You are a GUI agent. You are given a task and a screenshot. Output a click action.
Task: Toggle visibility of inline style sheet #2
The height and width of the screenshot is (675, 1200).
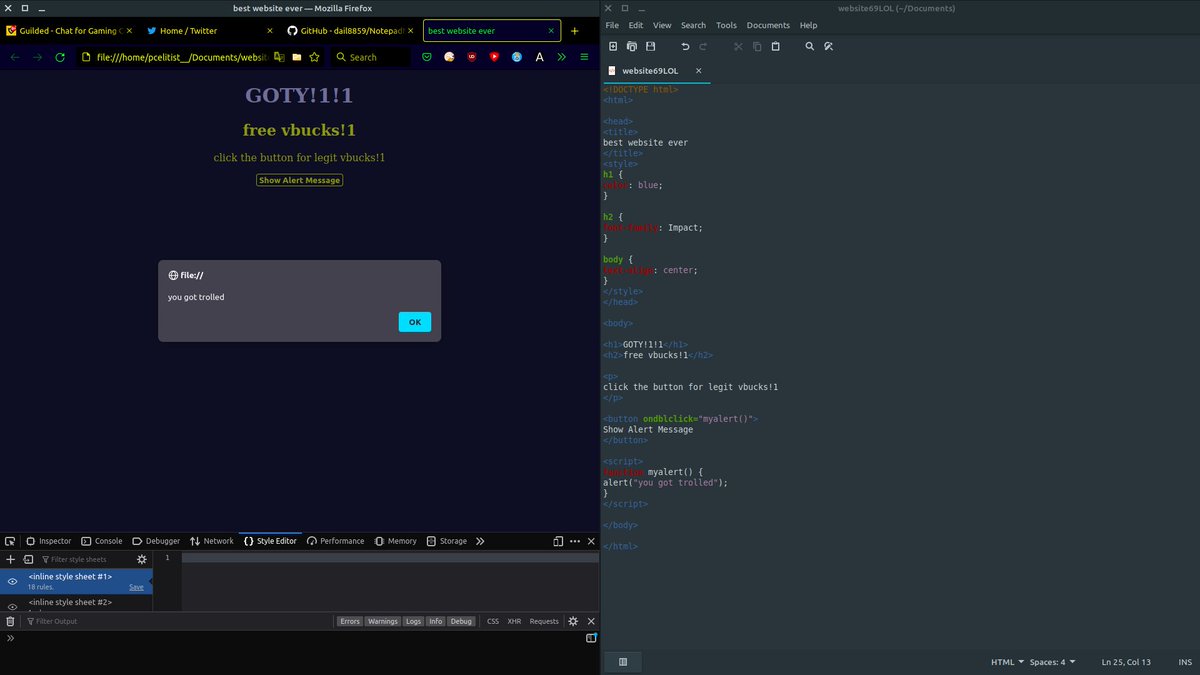pyautogui.click(x=12, y=606)
